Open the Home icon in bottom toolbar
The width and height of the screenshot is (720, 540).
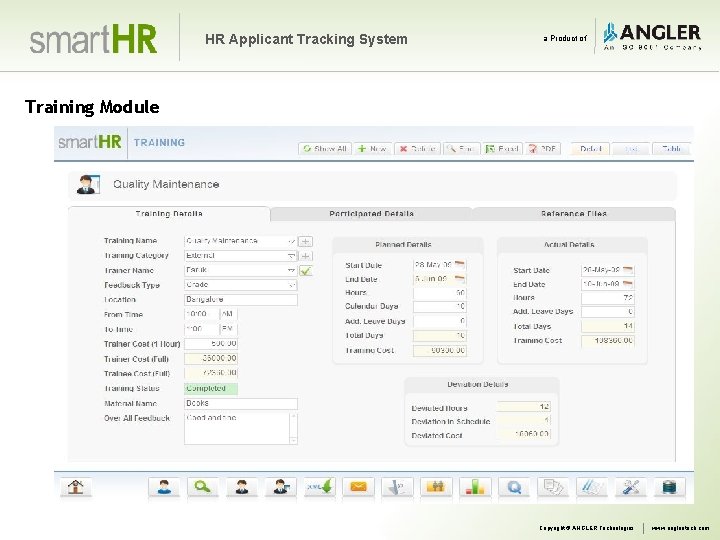coord(76,487)
